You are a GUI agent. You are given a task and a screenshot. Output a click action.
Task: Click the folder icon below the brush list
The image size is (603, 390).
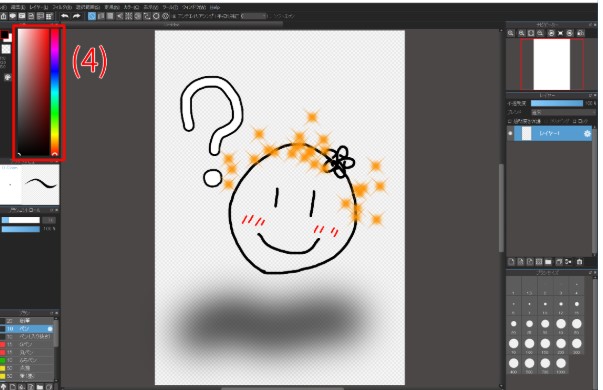click(40, 387)
